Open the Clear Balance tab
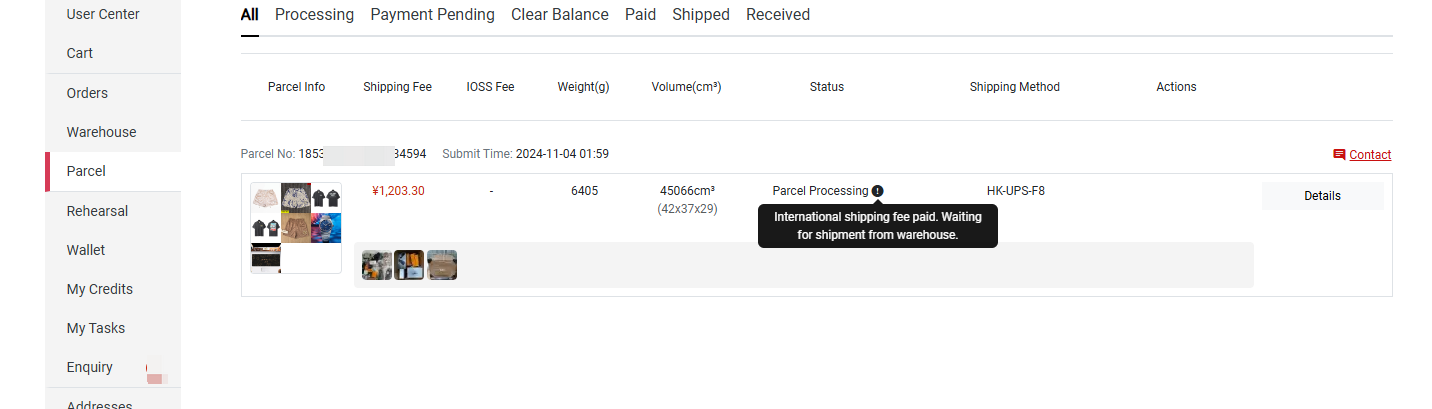The height and width of the screenshot is (409, 1432). (560, 15)
